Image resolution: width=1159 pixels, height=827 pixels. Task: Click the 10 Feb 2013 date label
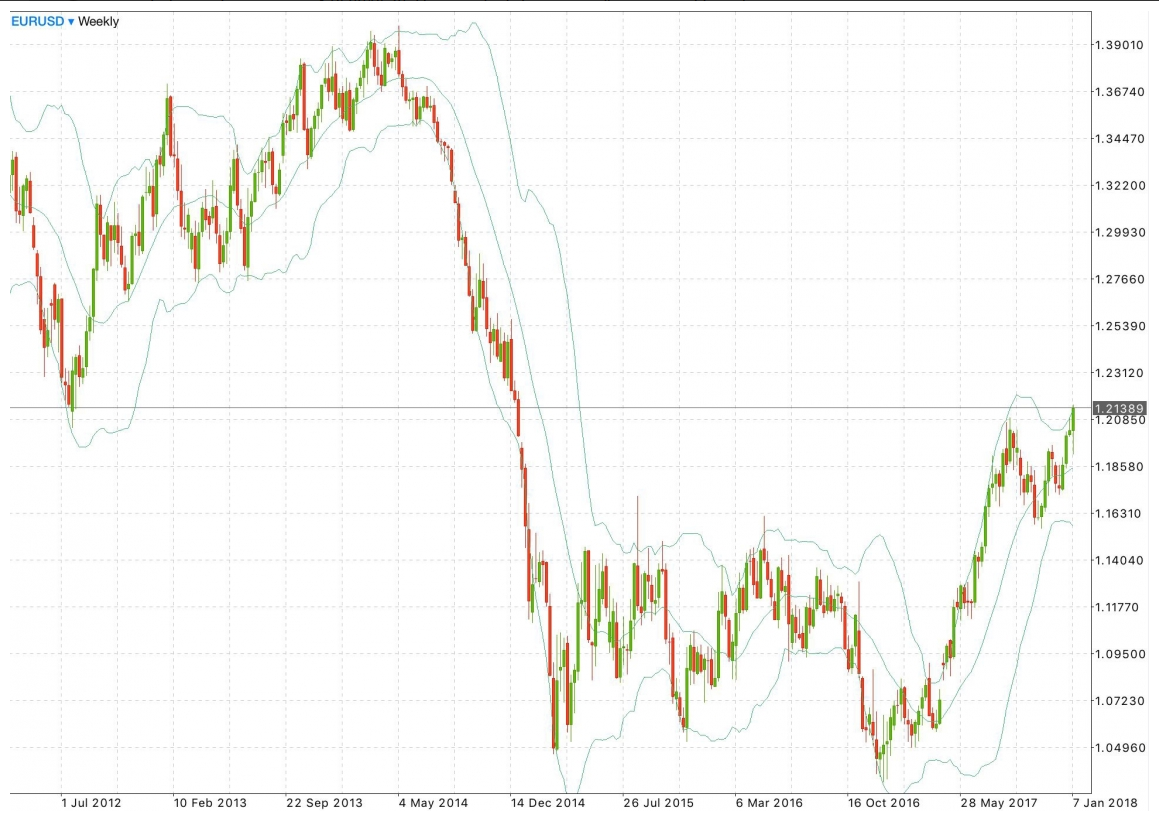click(210, 803)
